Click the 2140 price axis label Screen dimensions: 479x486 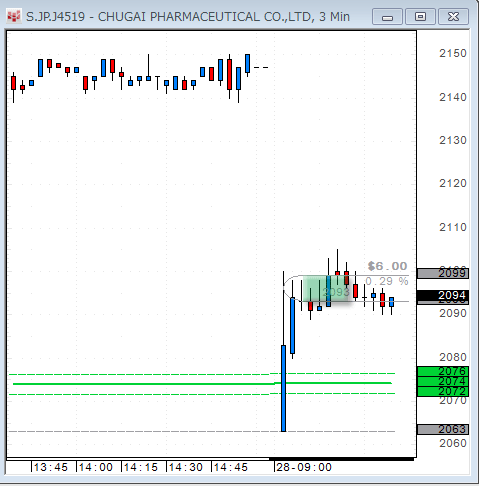pyautogui.click(x=453, y=97)
